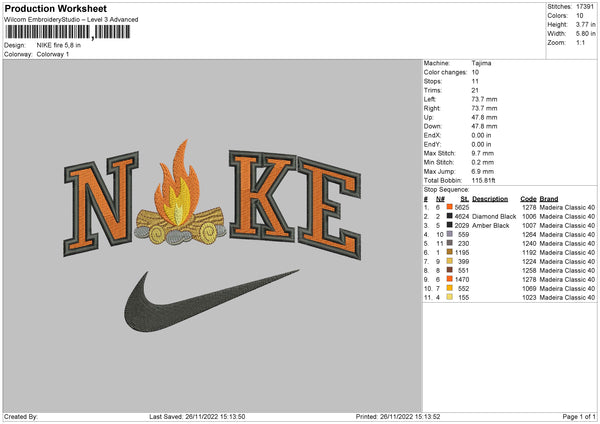Viewport: 600px width, 424px height.
Task: Click the 'Created By:' footer label
Action: (x=21, y=416)
